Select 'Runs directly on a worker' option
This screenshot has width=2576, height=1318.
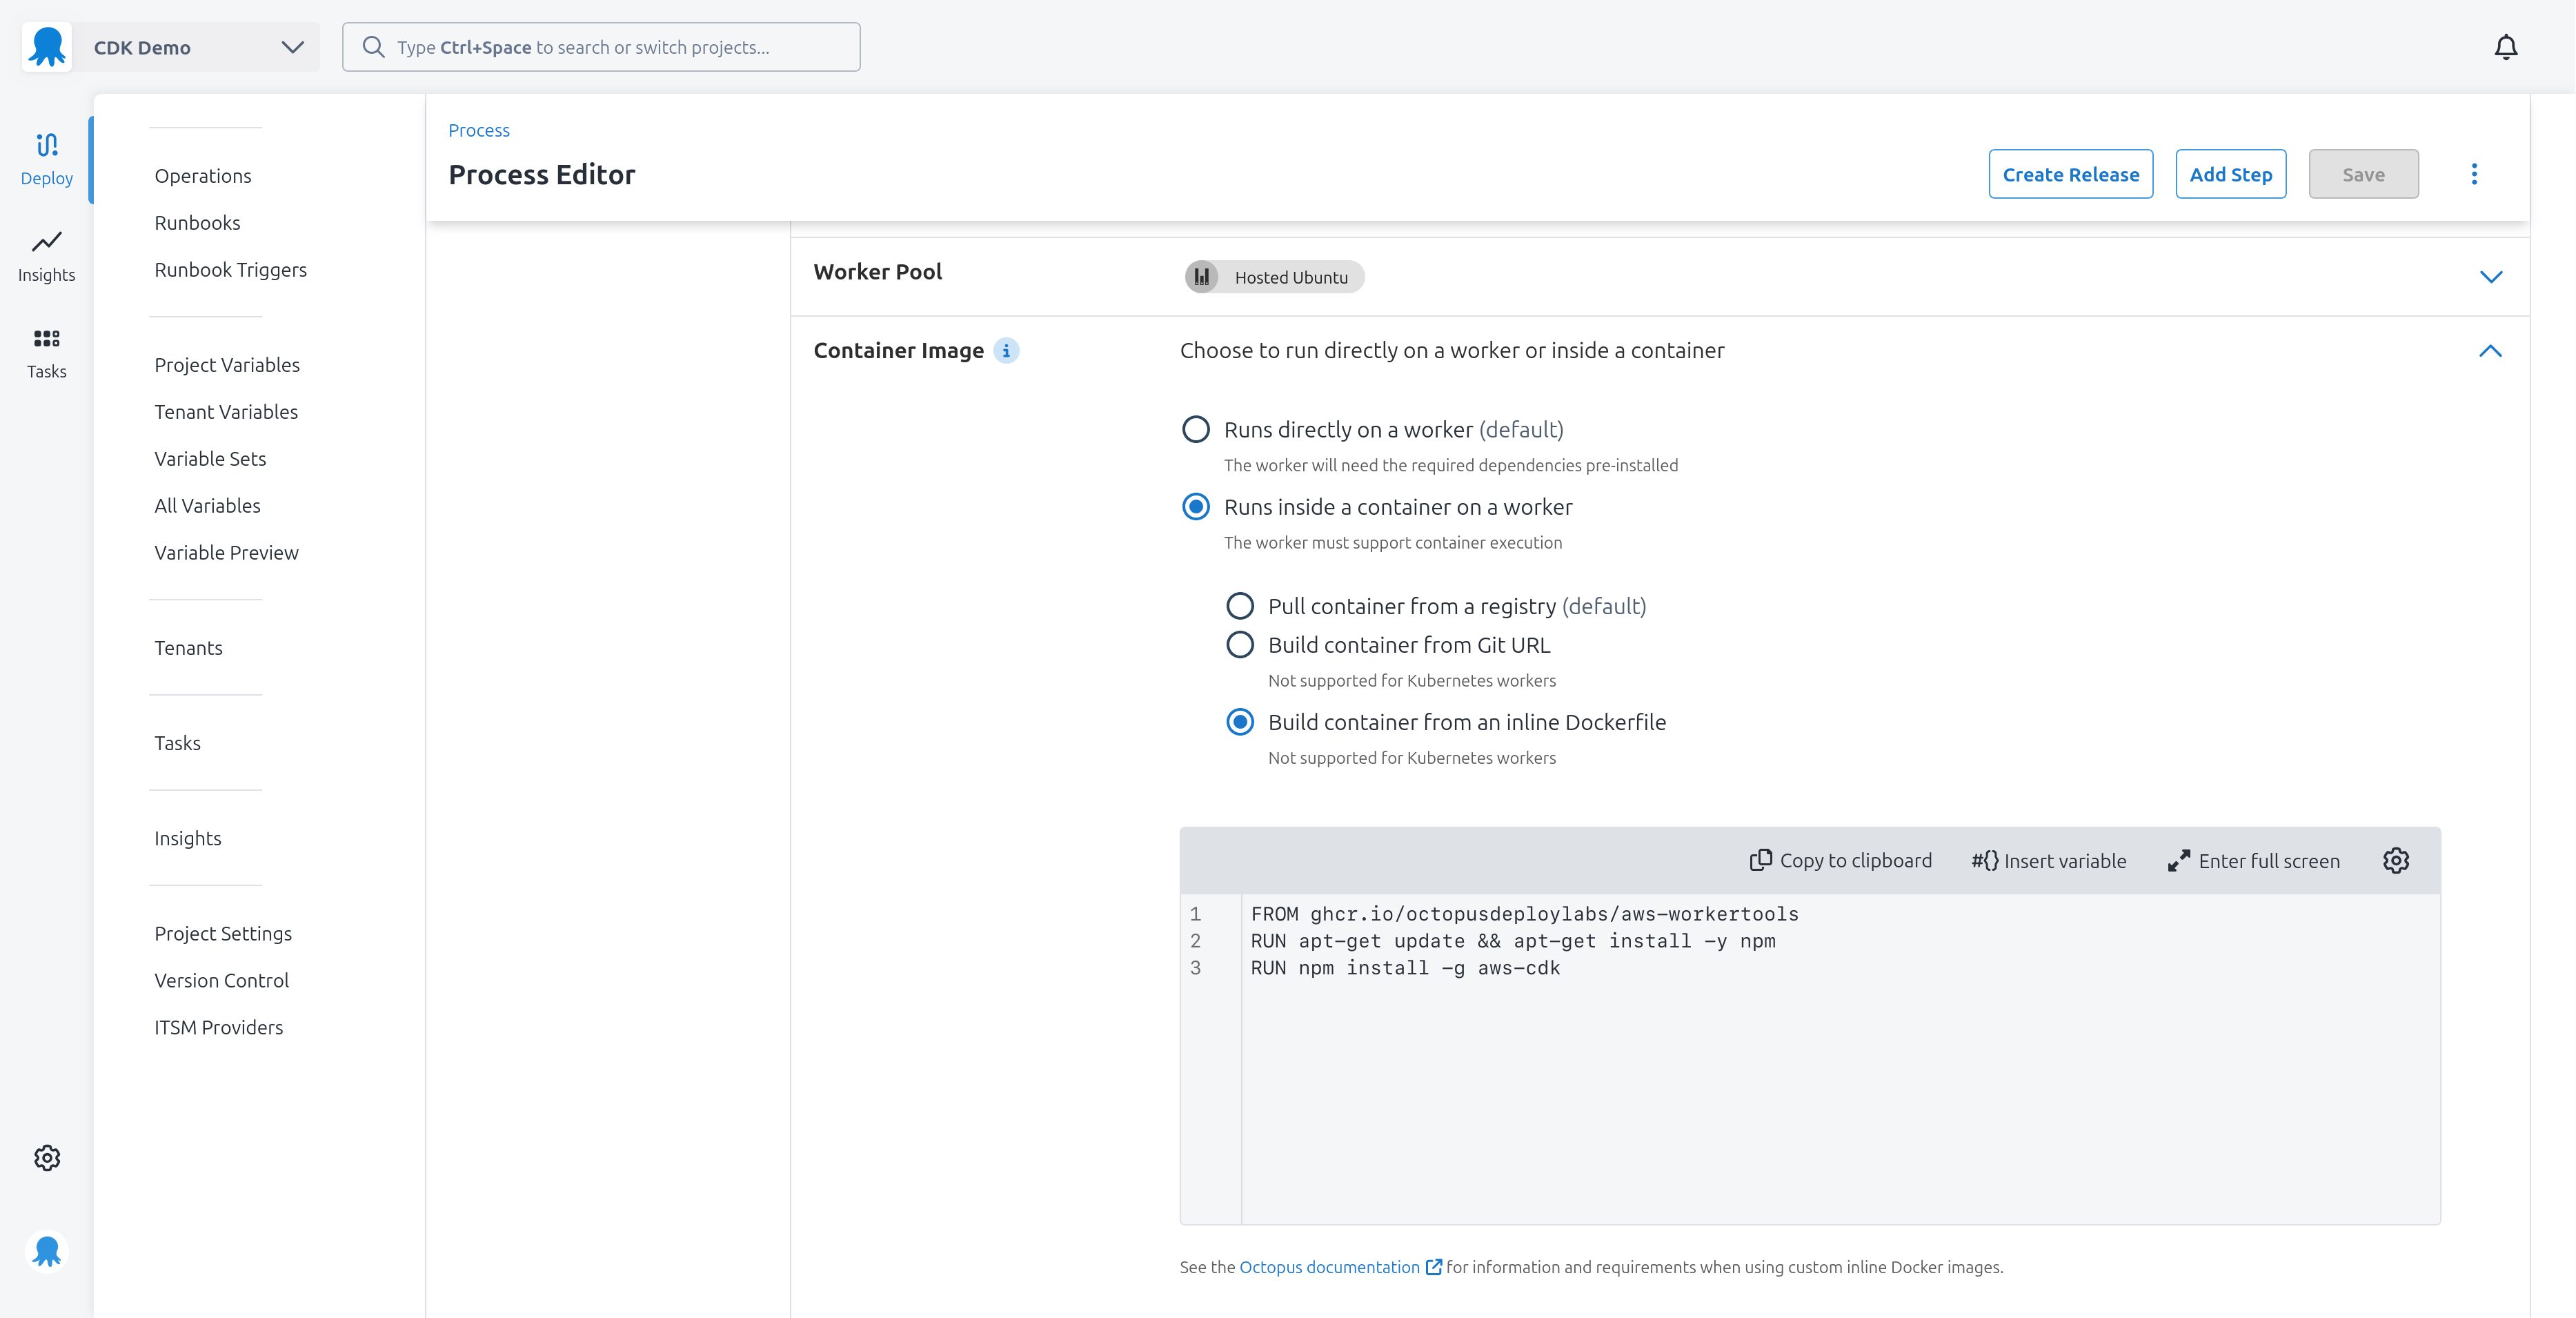tap(1196, 429)
